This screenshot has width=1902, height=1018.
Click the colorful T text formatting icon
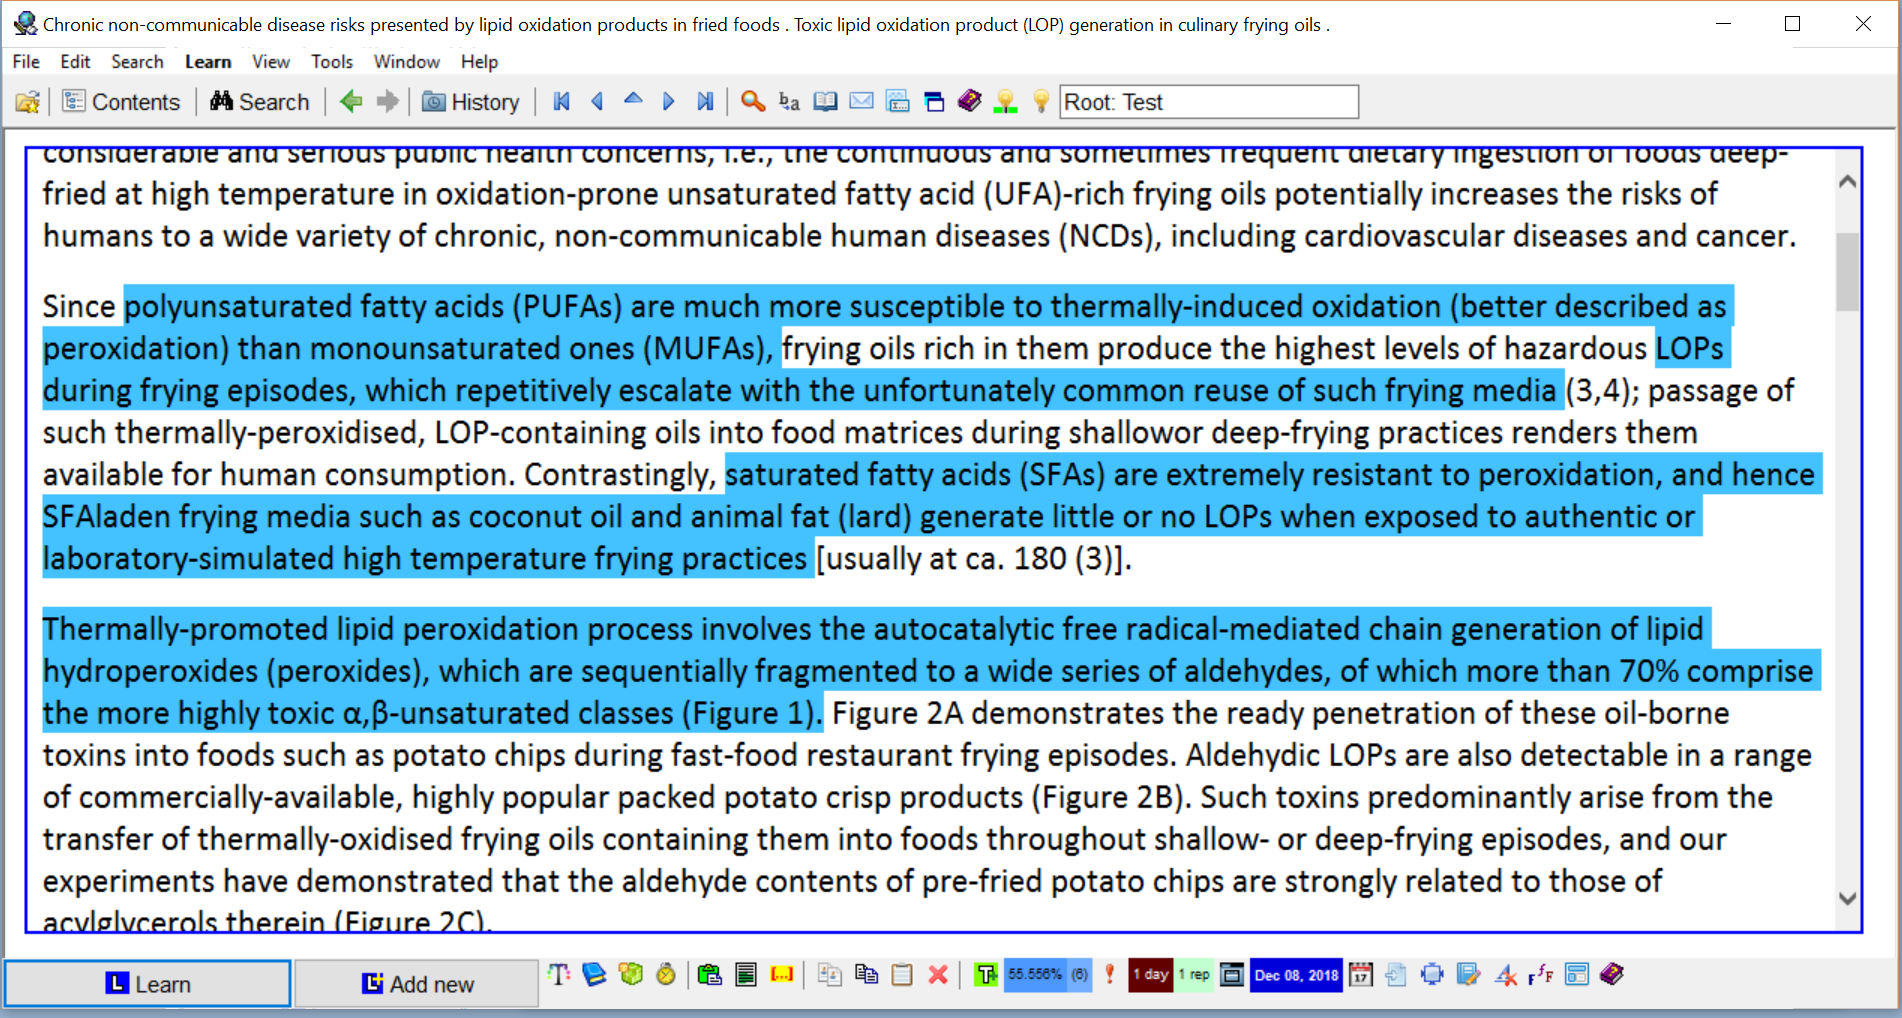tap(559, 974)
